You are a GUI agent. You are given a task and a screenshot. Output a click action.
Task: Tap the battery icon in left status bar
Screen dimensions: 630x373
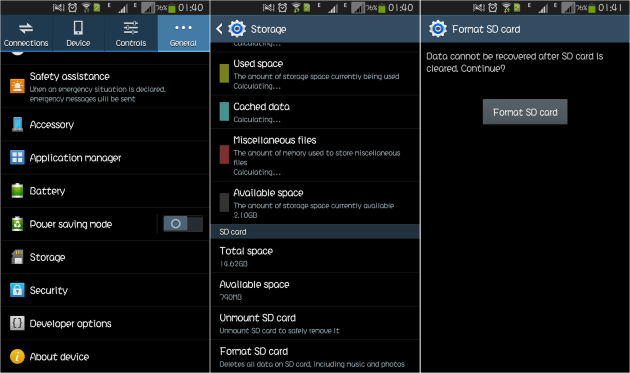pyautogui.click(x=172, y=8)
